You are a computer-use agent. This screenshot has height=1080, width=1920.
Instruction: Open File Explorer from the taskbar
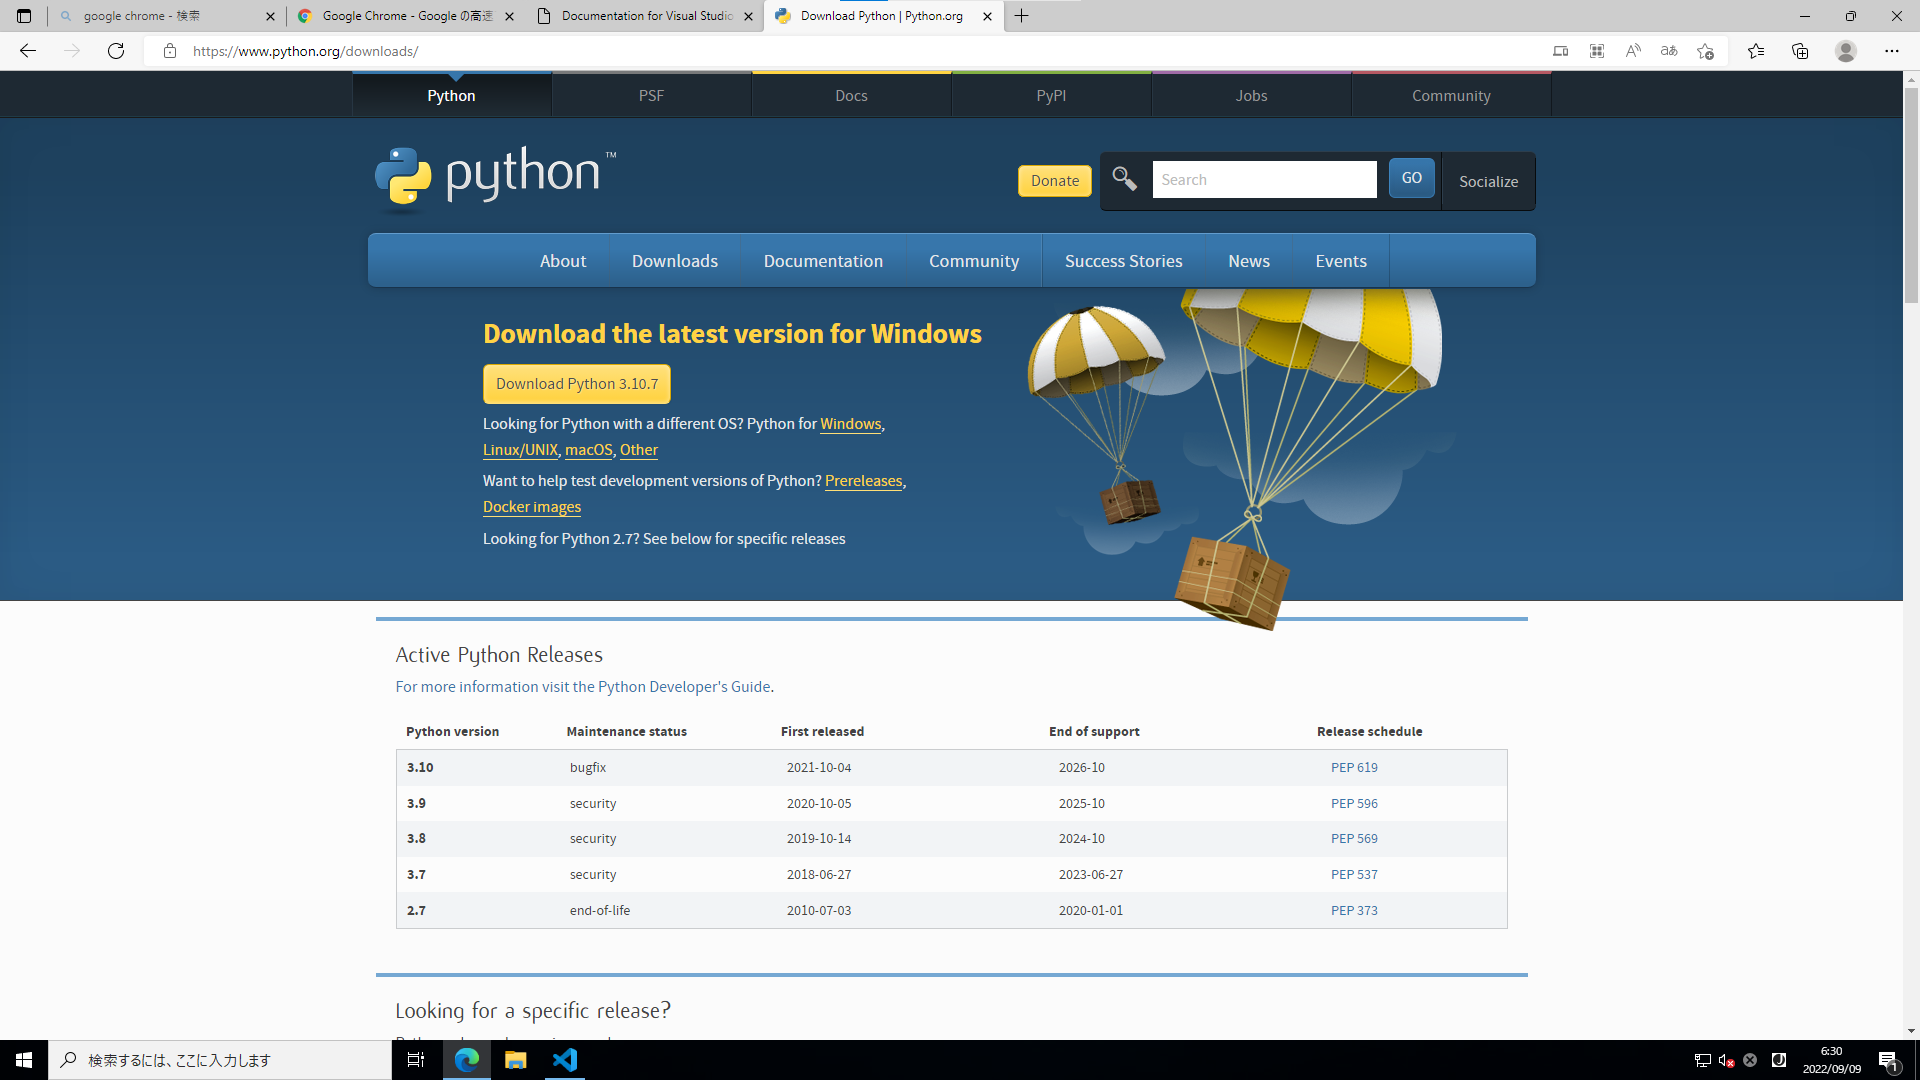click(515, 1059)
